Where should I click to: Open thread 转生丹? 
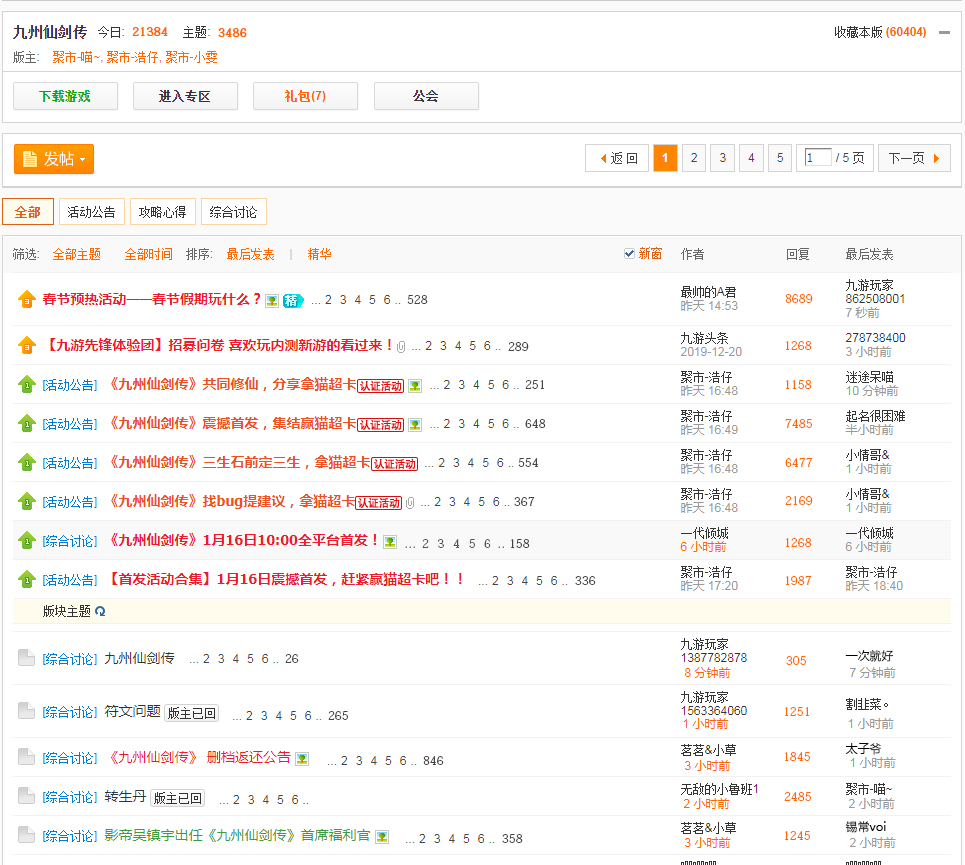coord(125,797)
